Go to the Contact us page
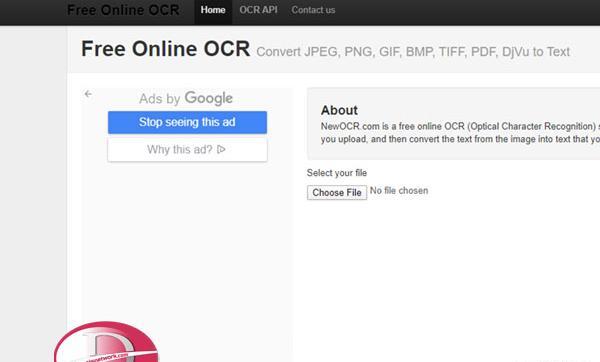The height and width of the screenshot is (362, 600). point(313,10)
